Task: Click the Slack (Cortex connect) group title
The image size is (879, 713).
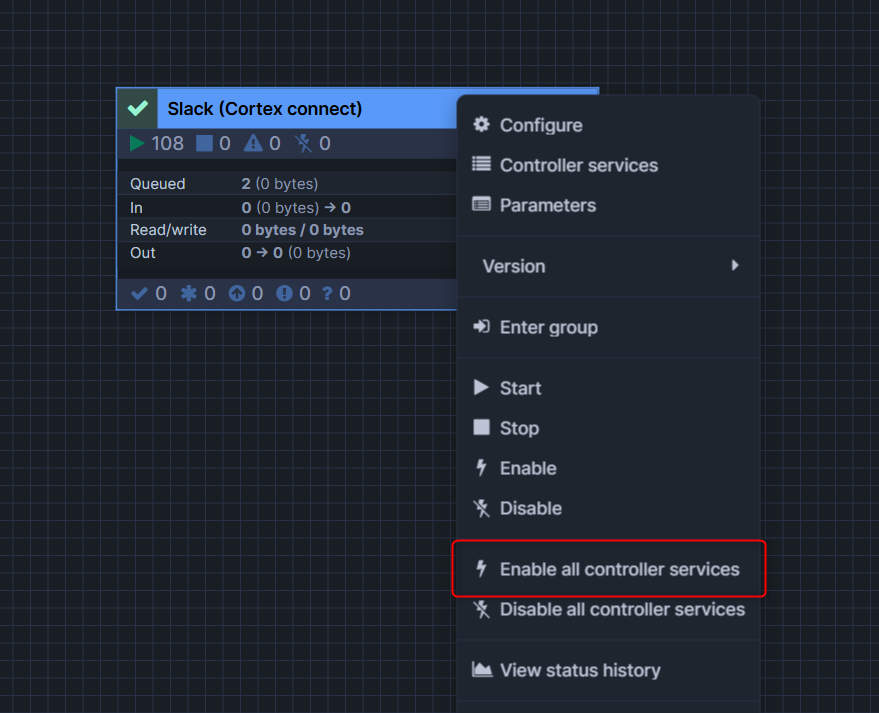Action: click(x=265, y=109)
